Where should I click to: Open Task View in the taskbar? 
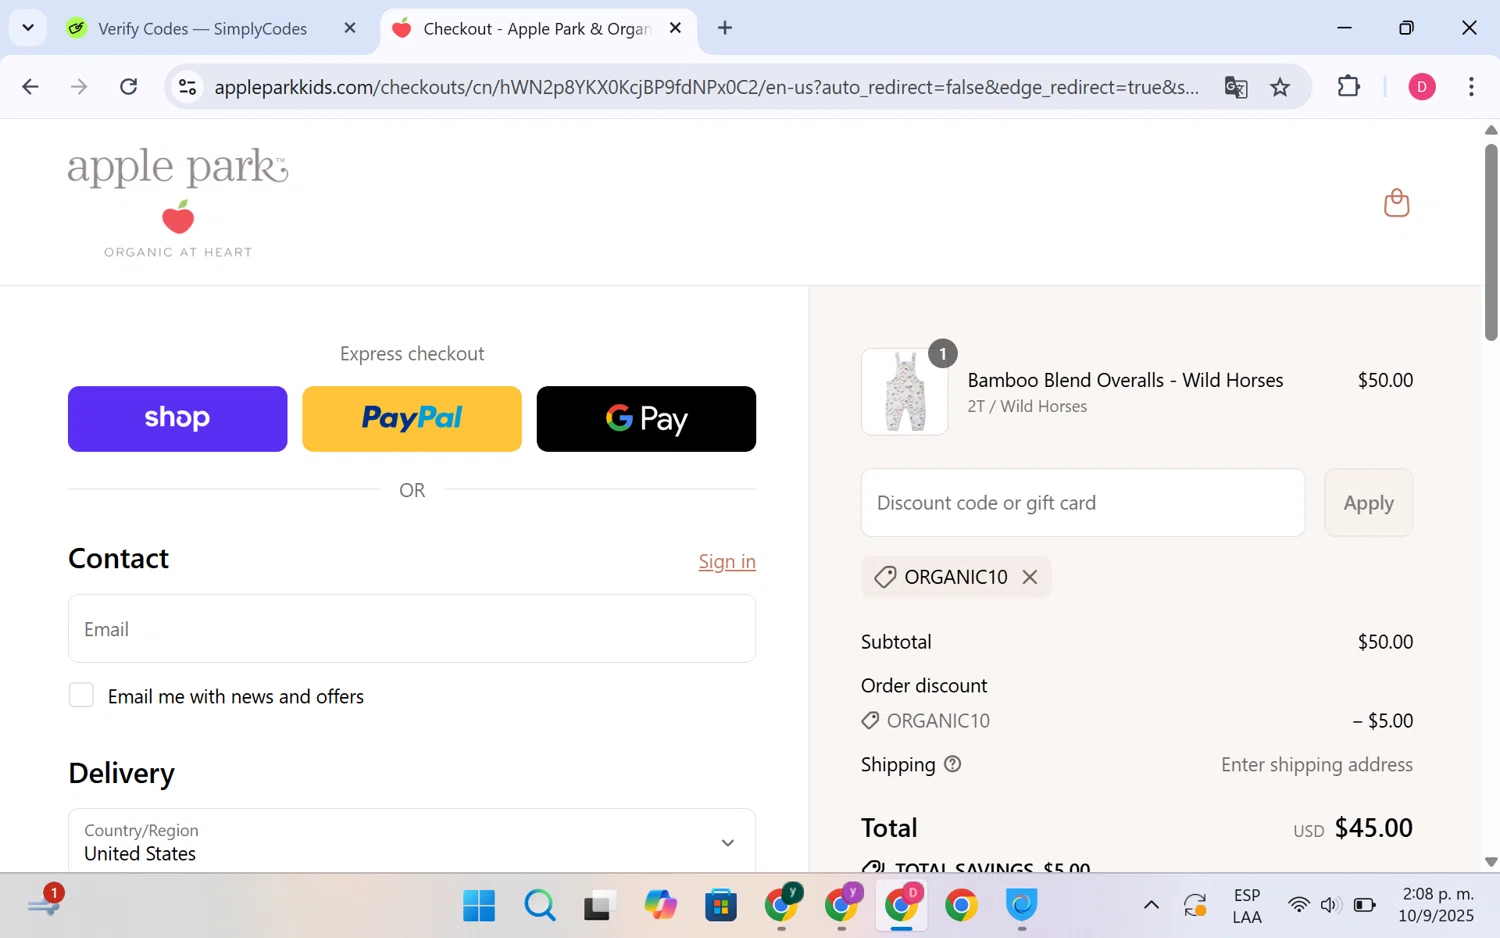coord(598,905)
